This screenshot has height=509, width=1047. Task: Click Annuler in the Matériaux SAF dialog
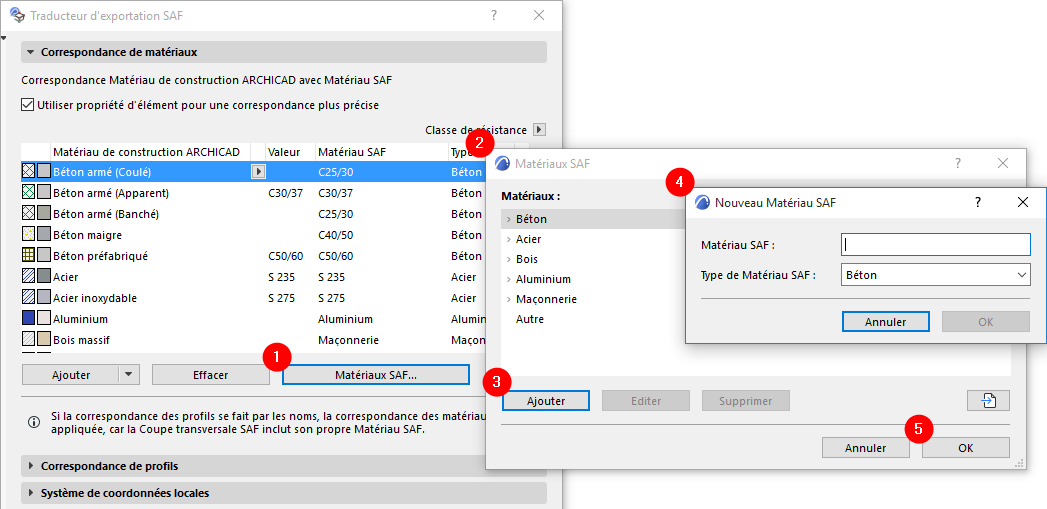click(x=865, y=448)
